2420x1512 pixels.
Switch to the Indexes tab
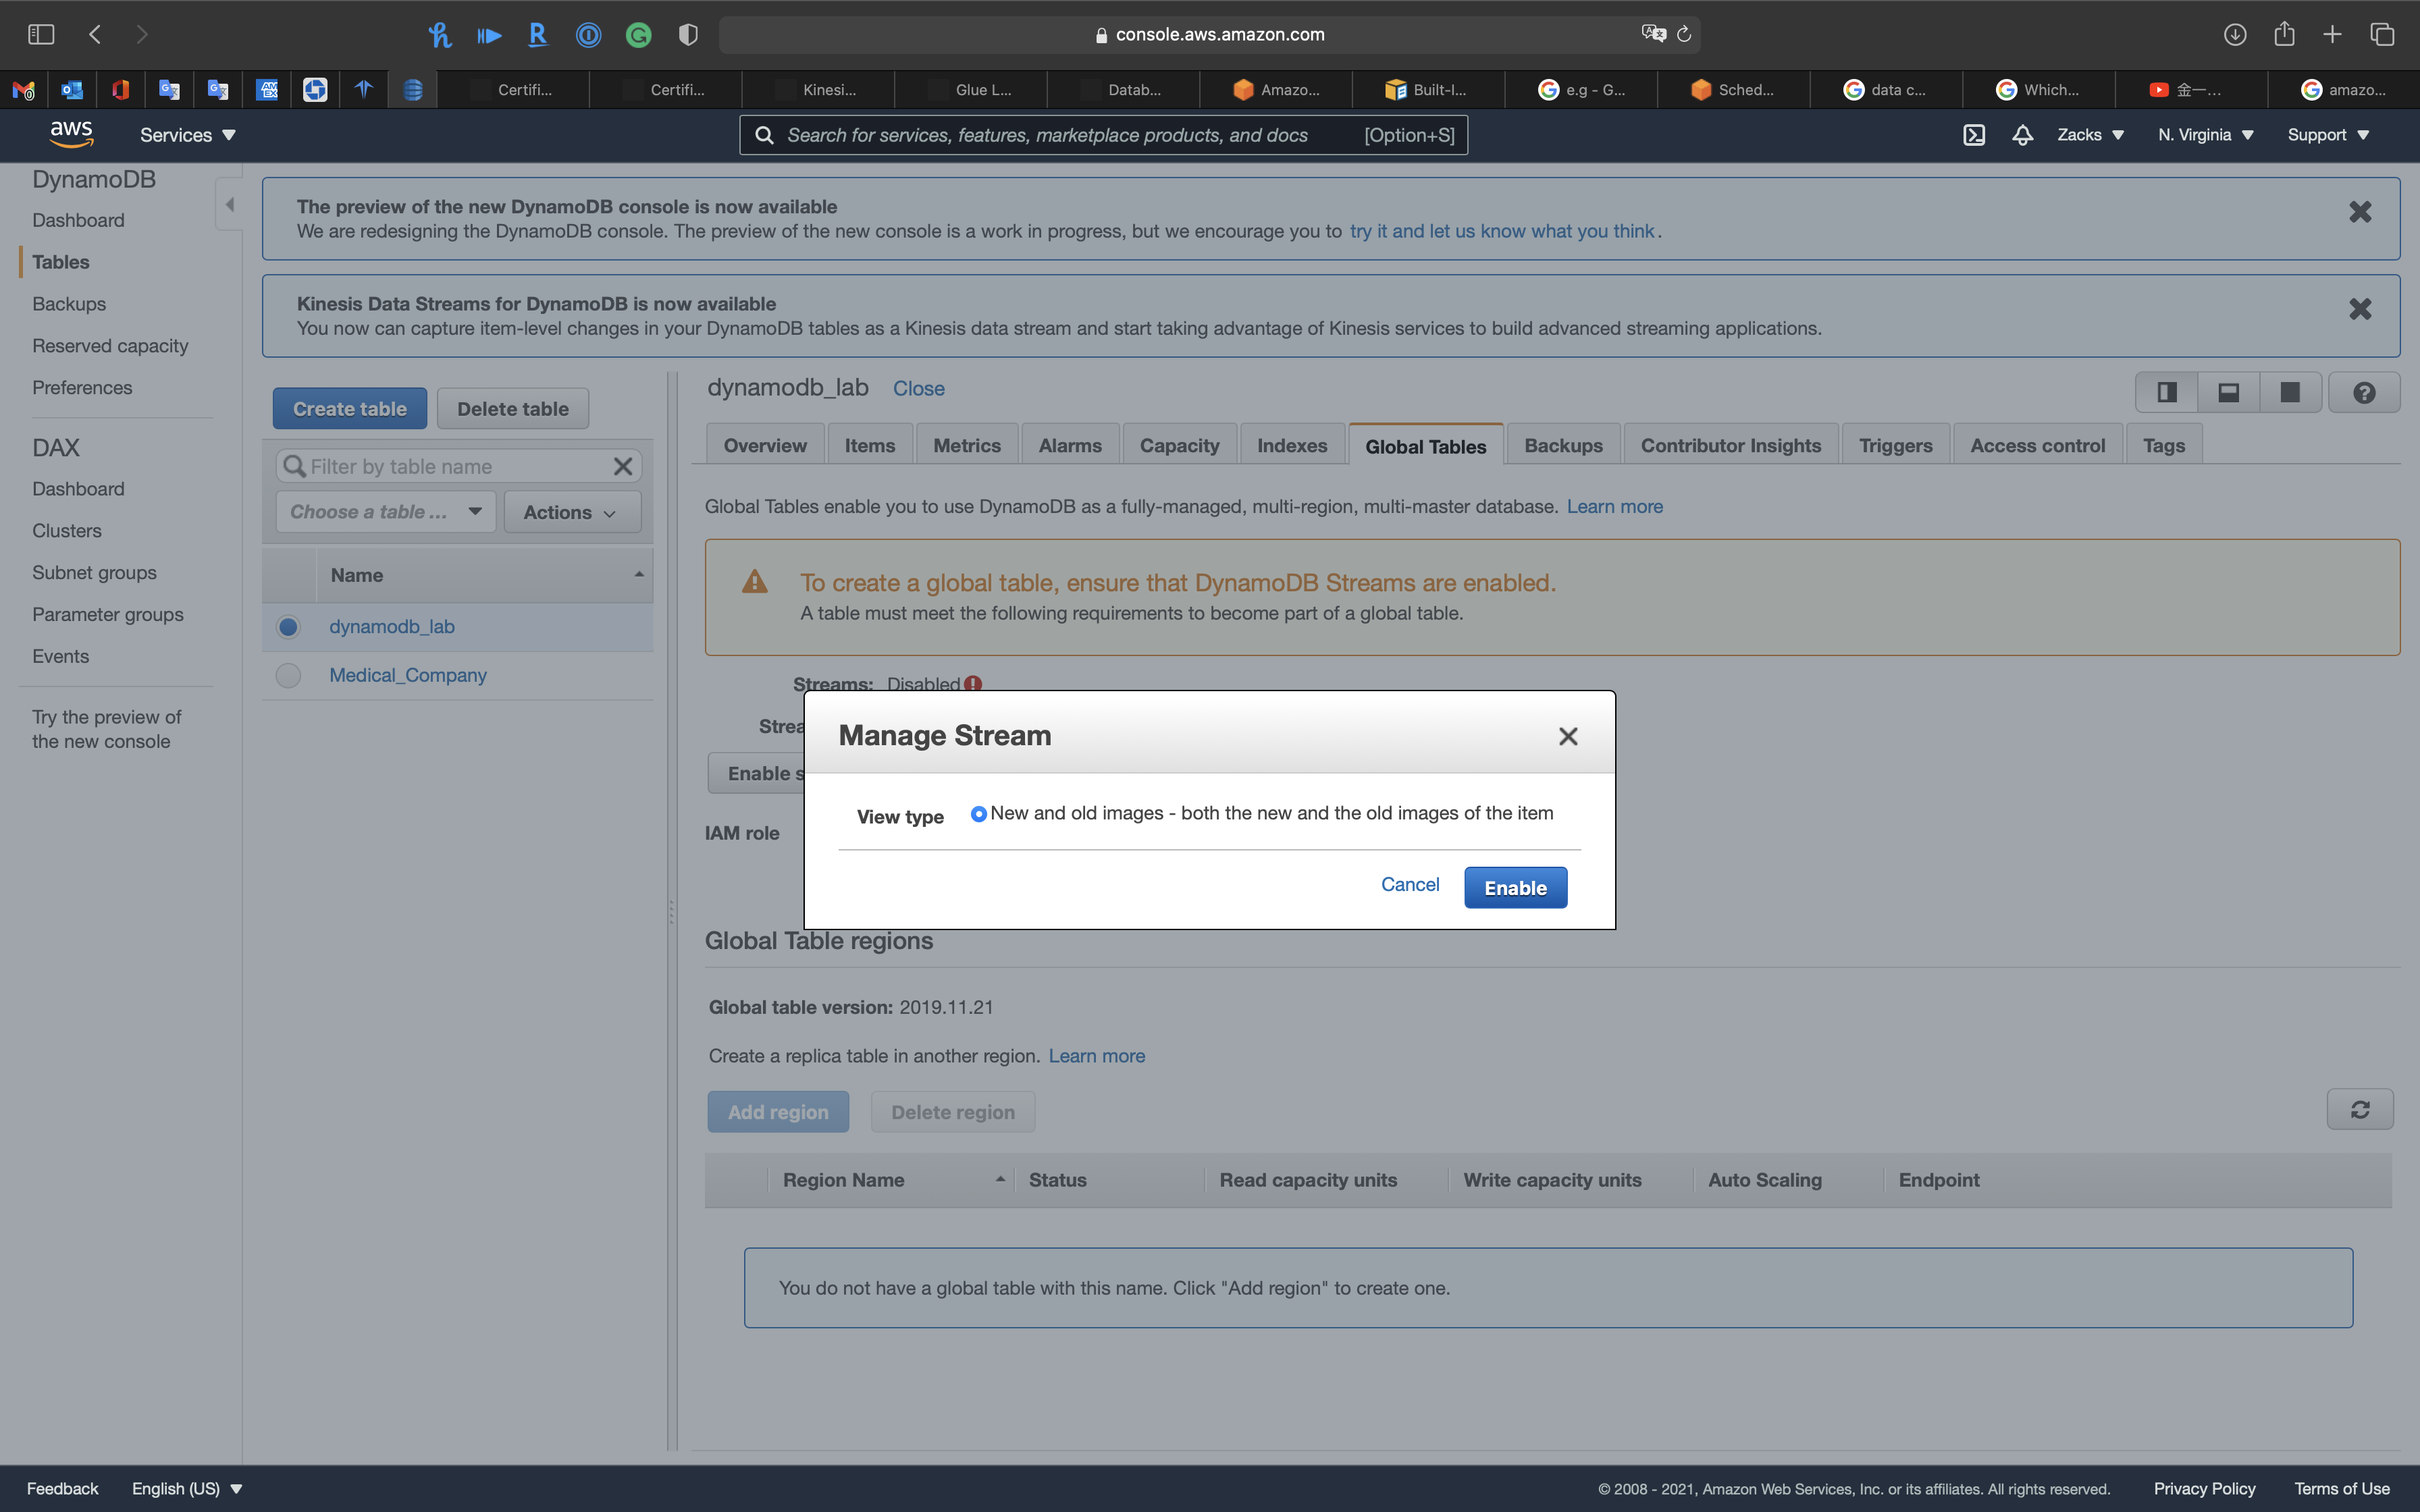pyautogui.click(x=1291, y=446)
